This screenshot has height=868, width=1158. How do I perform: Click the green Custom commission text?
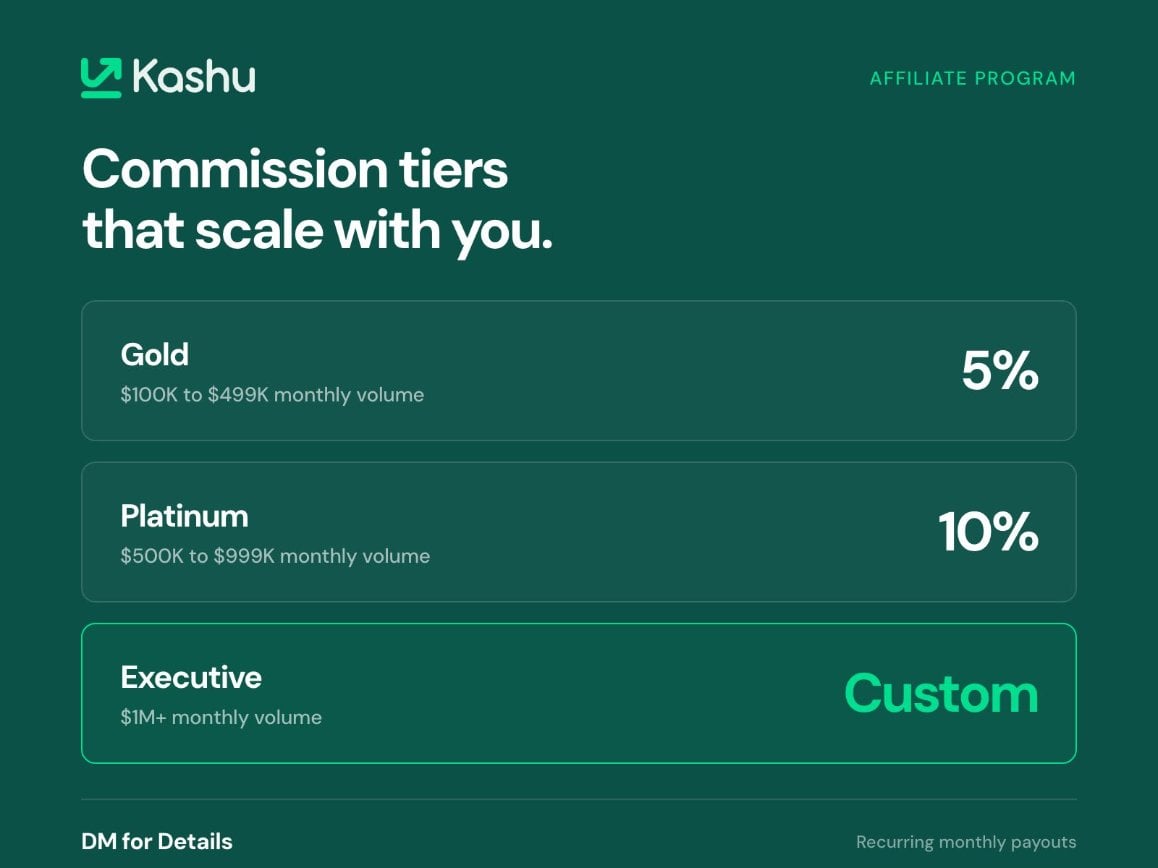tap(942, 694)
